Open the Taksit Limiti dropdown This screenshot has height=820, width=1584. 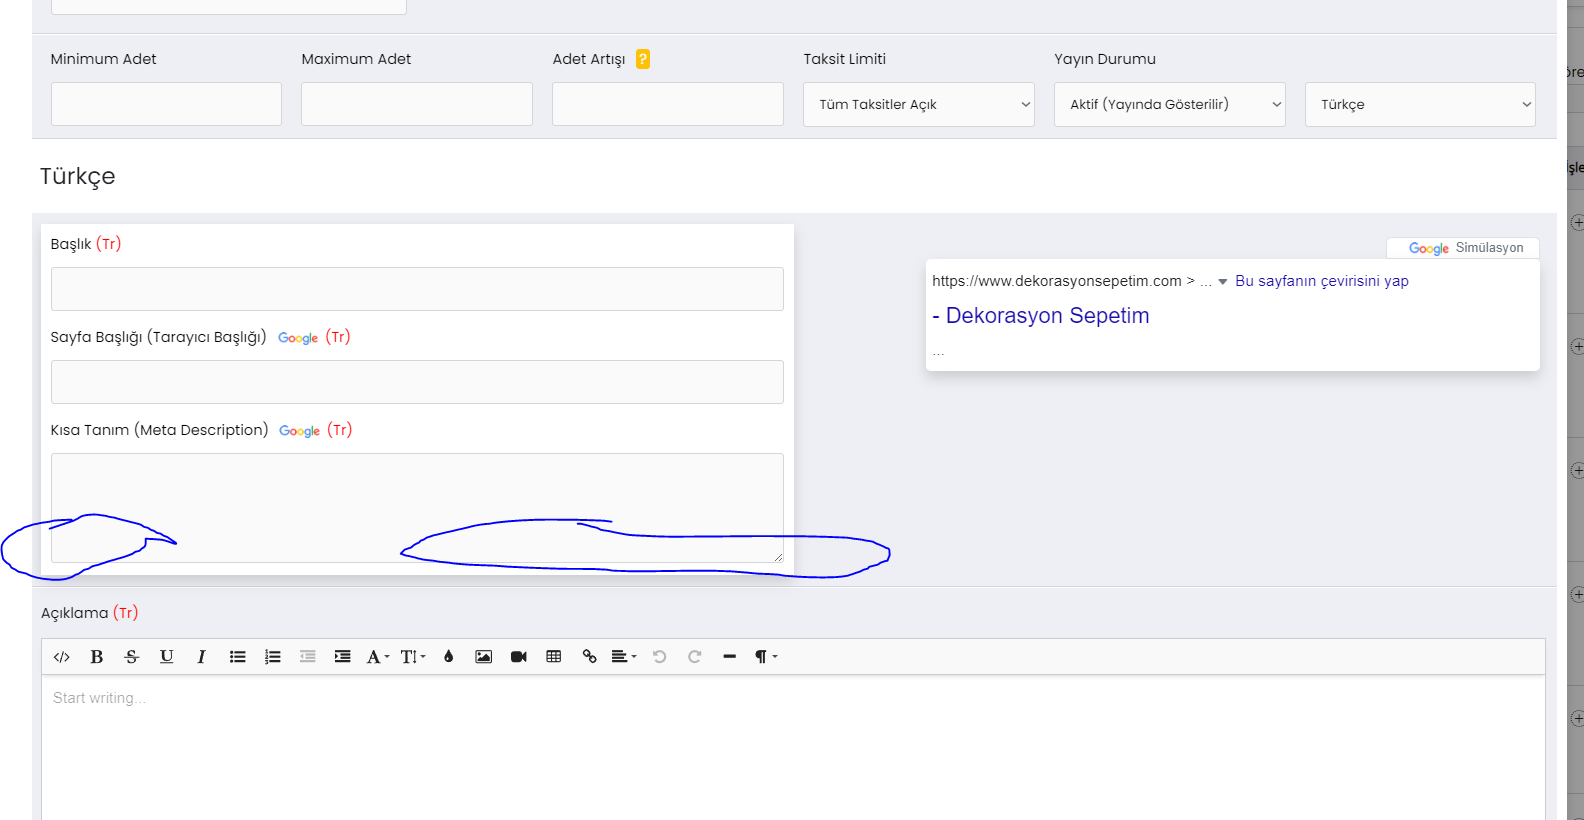pos(918,104)
